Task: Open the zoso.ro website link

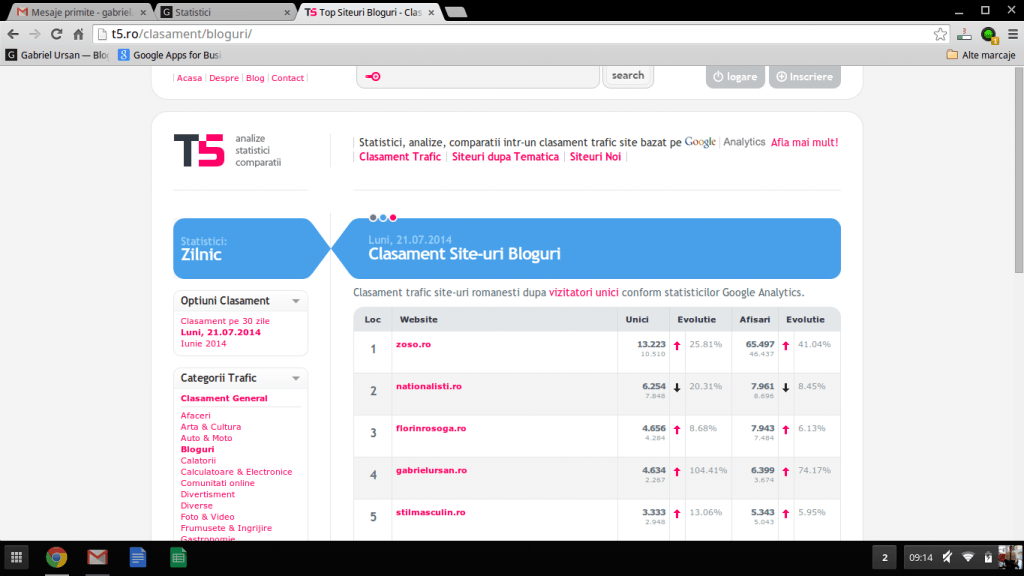Action: pyautogui.click(x=413, y=344)
